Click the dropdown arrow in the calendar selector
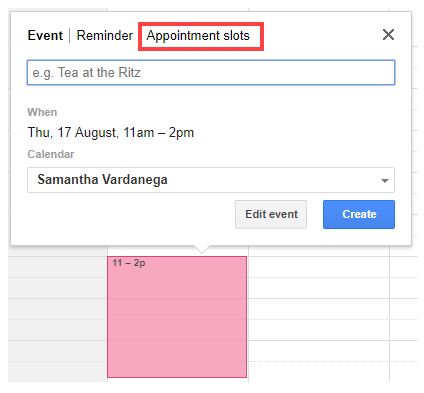 tap(385, 181)
